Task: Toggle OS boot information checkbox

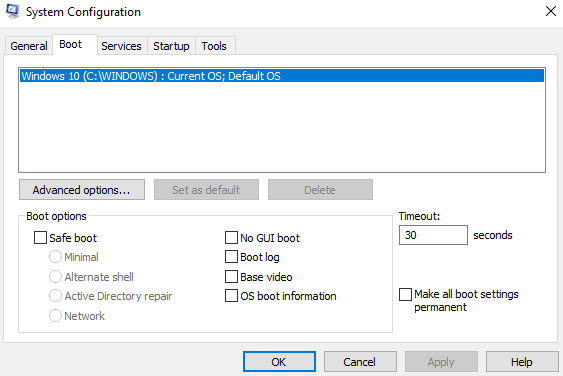Action: (231, 296)
